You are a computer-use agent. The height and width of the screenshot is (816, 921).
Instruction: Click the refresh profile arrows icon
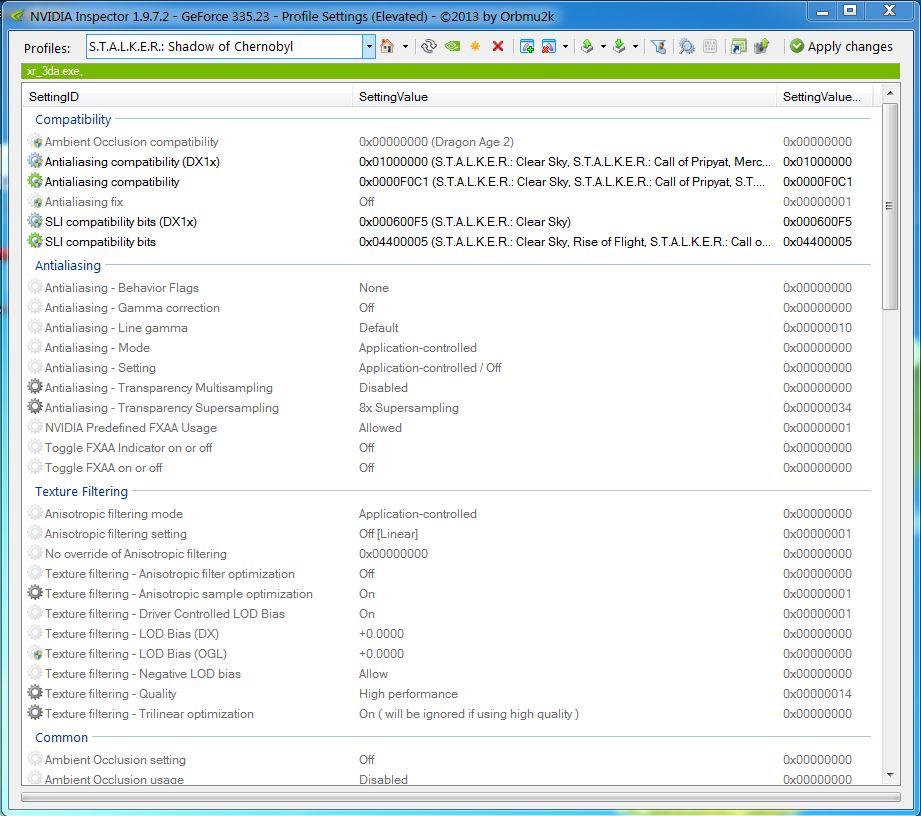(429, 46)
